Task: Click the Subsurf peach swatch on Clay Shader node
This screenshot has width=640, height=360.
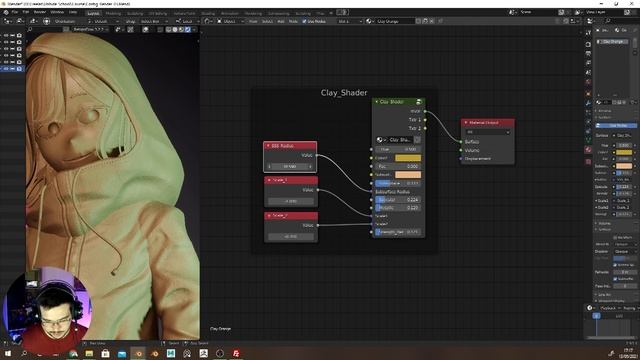Action: (x=408, y=175)
